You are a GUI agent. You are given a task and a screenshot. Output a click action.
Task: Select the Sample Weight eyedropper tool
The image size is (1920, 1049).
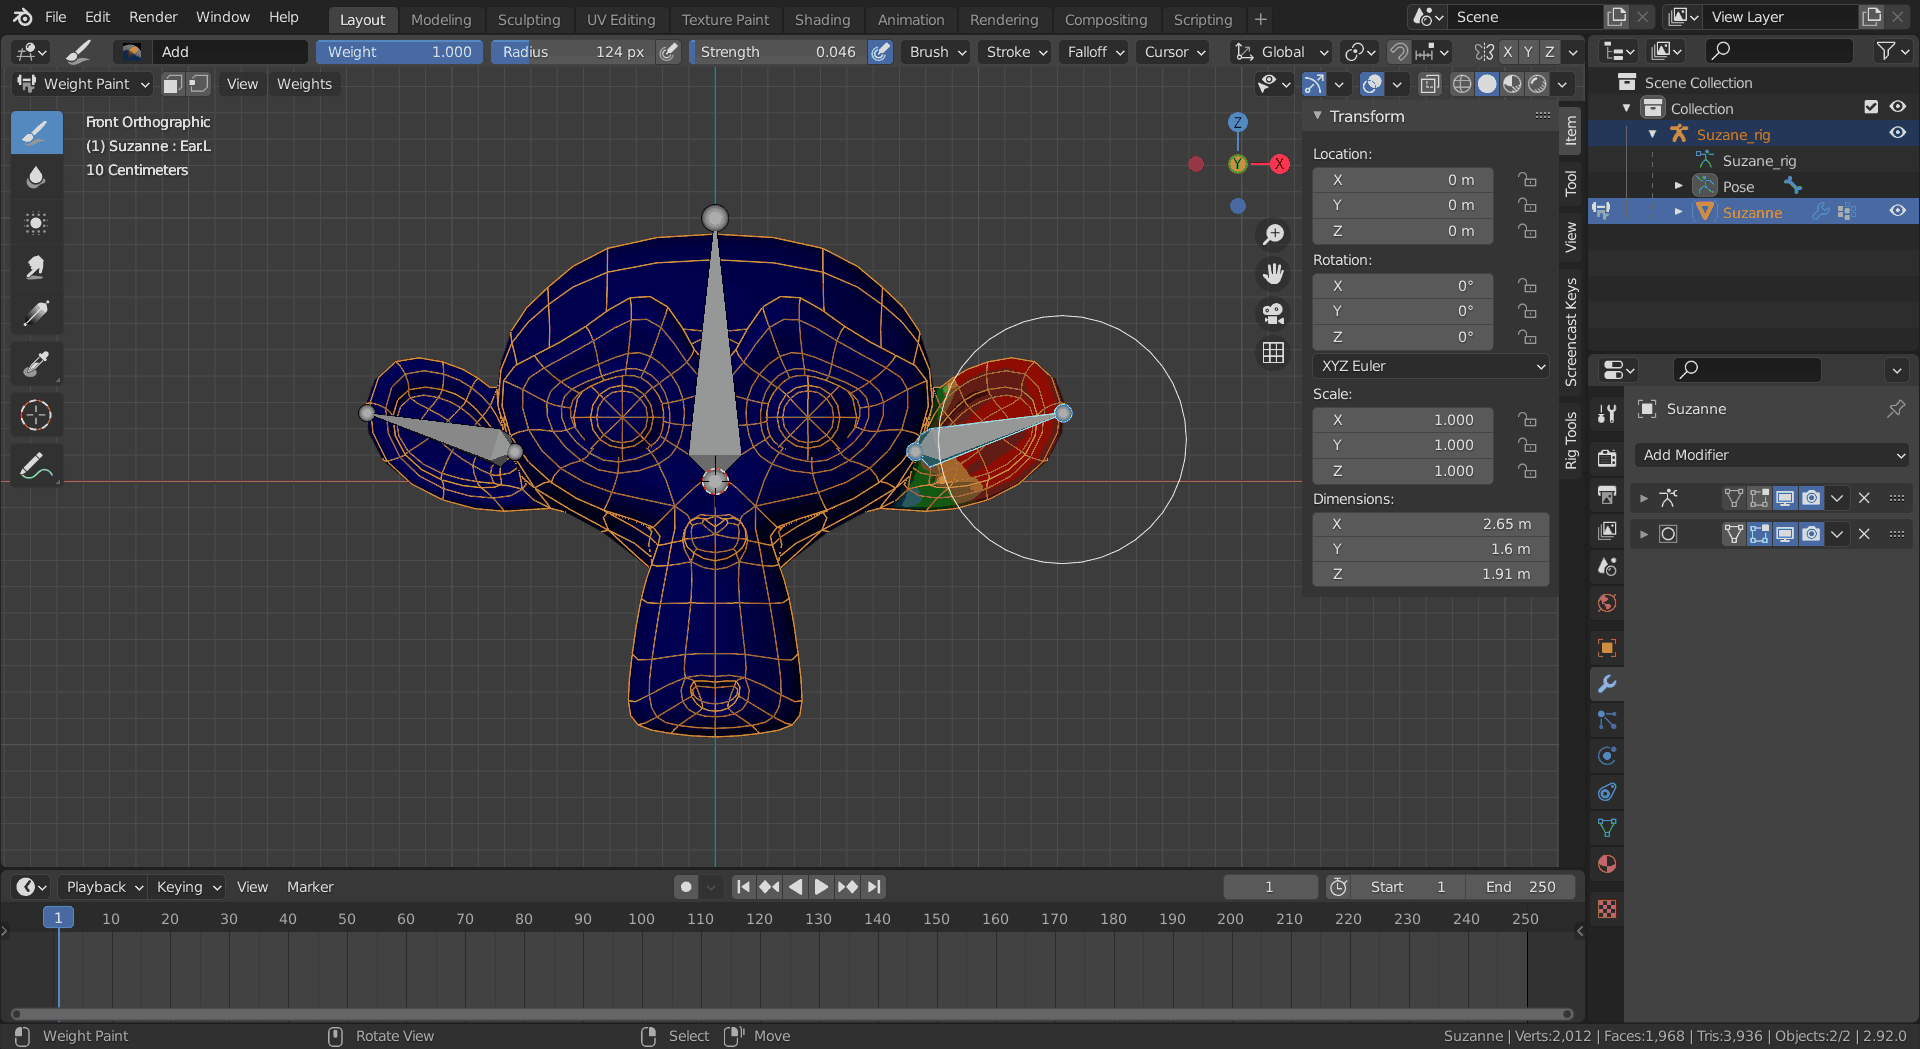tap(36, 364)
